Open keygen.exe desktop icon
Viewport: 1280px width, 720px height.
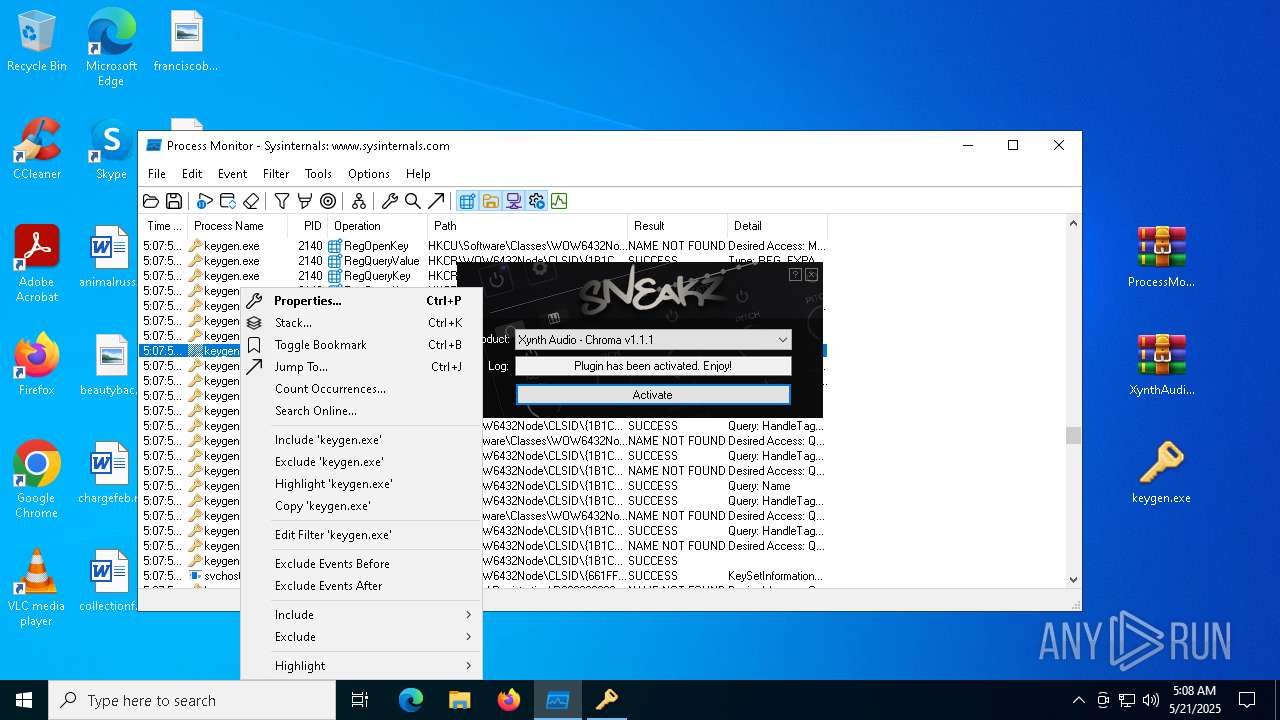tap(1161, 472)
